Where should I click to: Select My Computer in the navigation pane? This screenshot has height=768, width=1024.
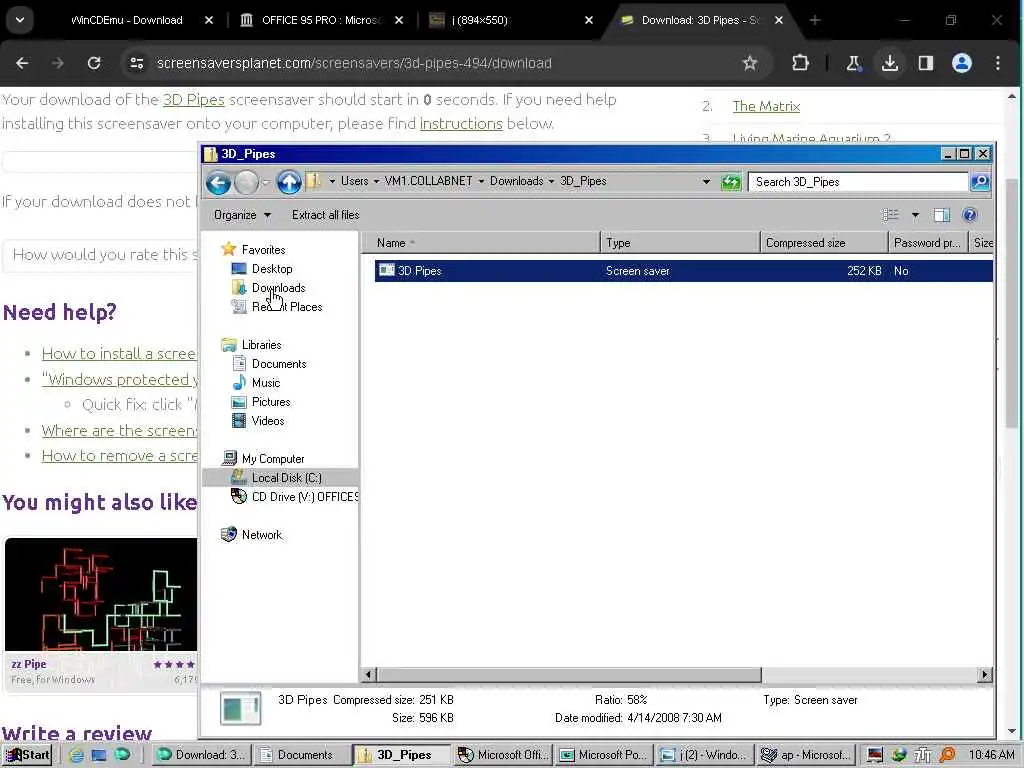tap(273, 458)
